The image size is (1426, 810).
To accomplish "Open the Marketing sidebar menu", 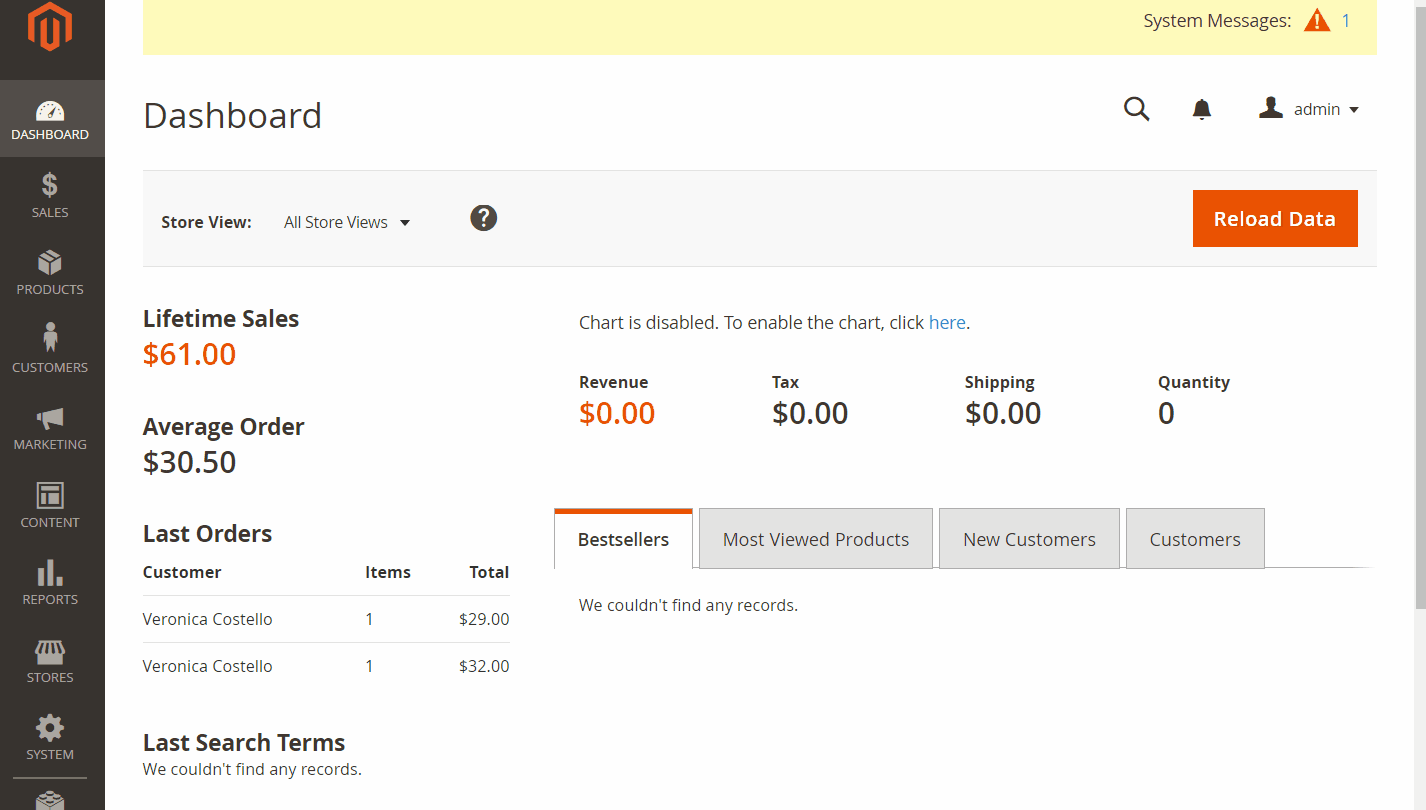I will [x=50, y=428].
